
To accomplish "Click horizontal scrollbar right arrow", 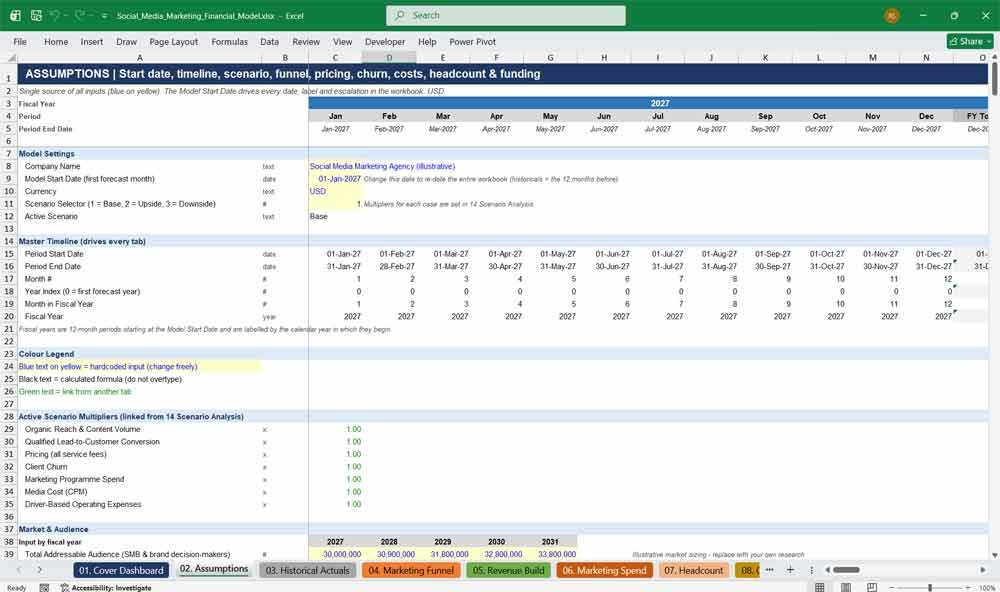I will pos(983,570).
